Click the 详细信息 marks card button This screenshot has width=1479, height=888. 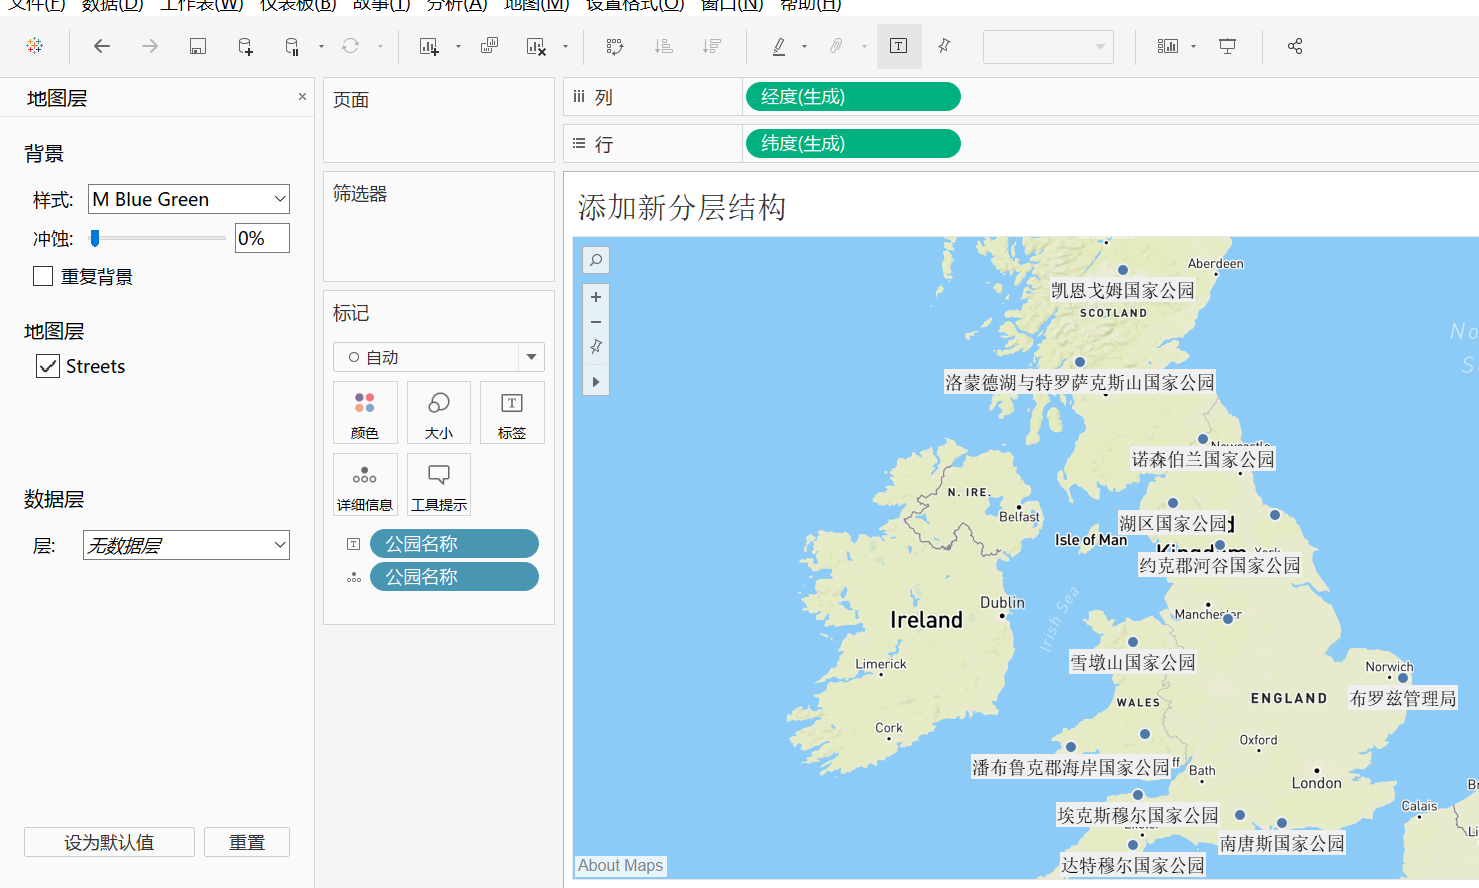click(365, 484)
